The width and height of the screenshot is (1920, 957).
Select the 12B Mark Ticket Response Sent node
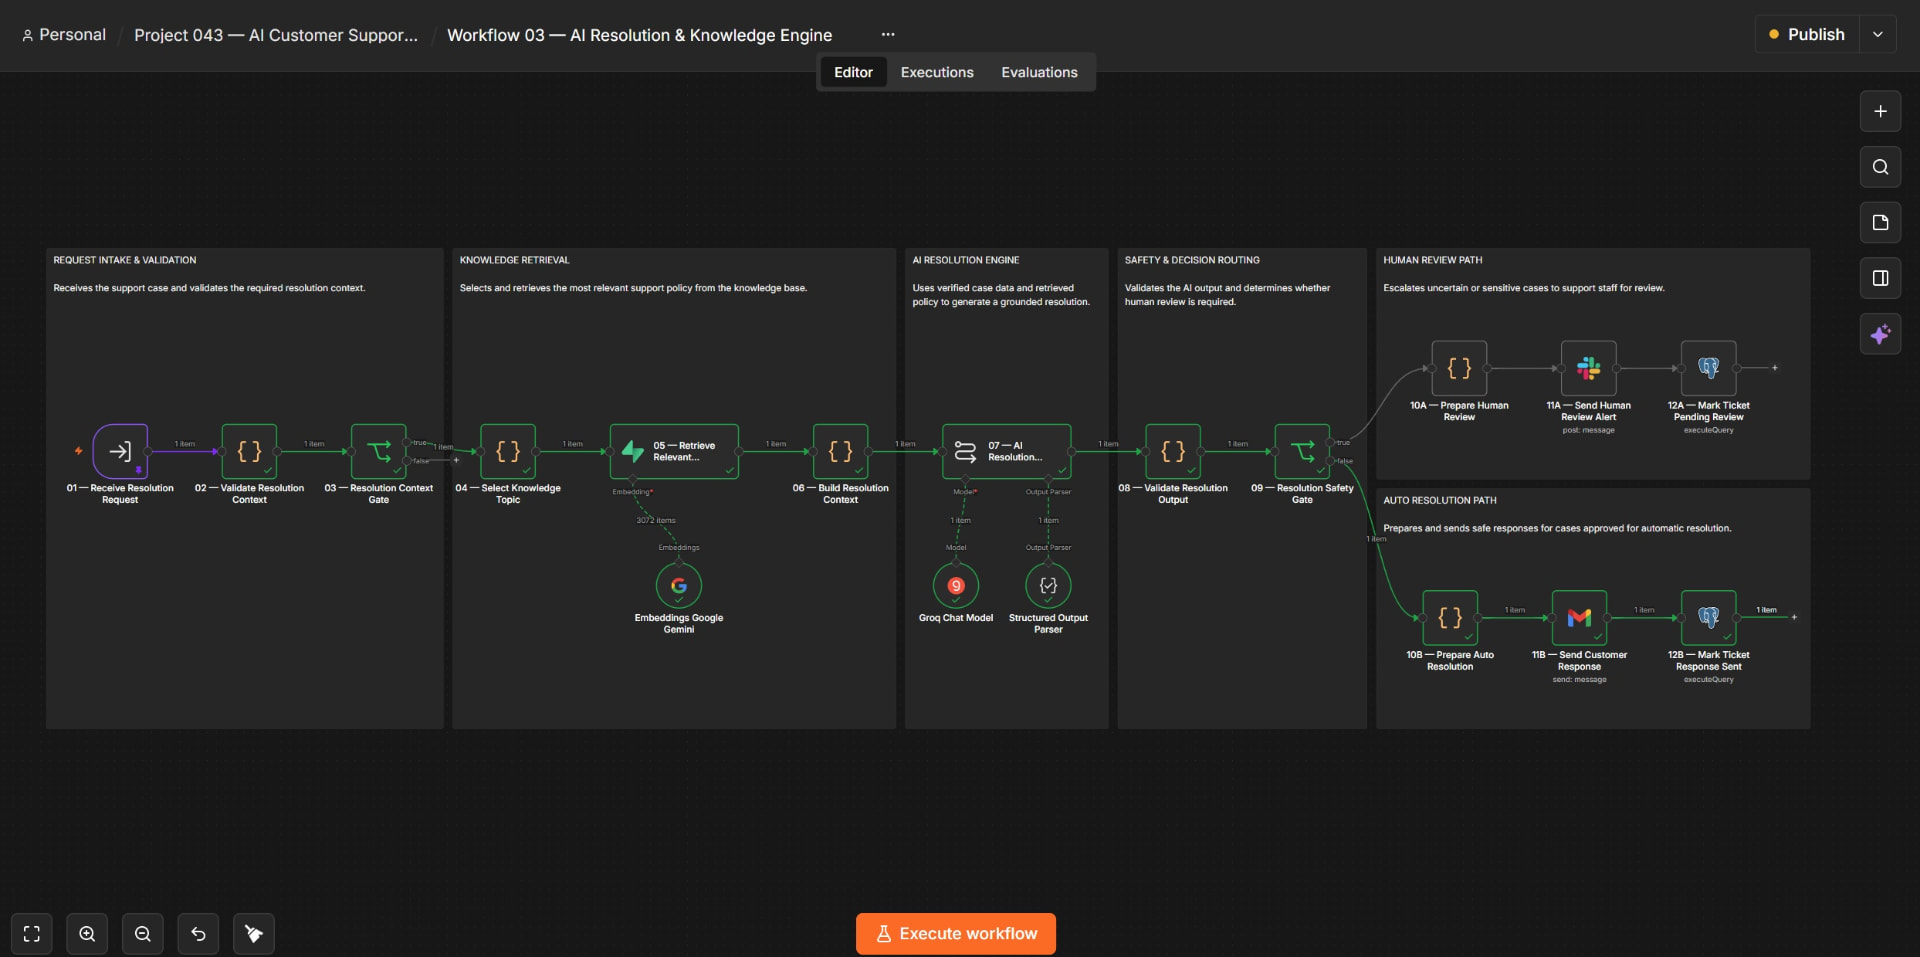[1709, 617]
